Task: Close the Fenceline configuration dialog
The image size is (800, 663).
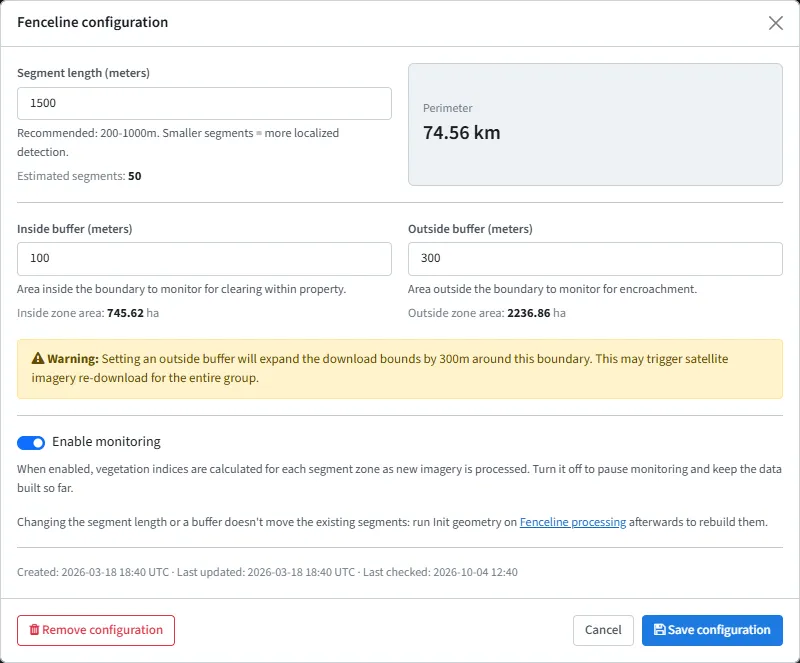Action: [776, 23]
